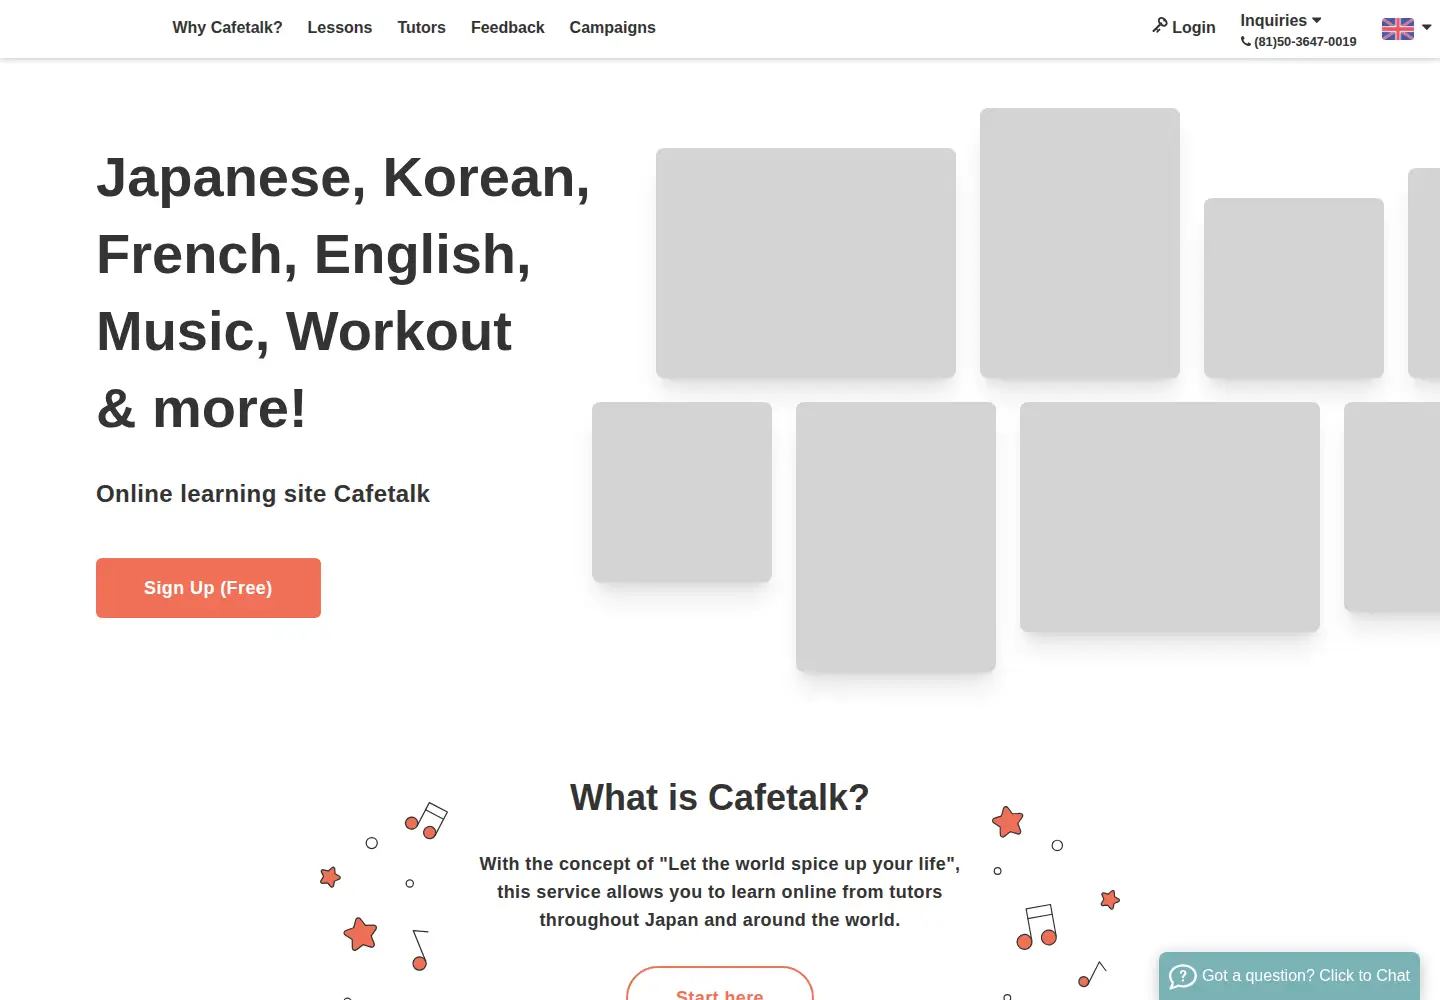Open the Lessons nav link
Viewport: 1440px width, 1000px height.
click(340, 28)
